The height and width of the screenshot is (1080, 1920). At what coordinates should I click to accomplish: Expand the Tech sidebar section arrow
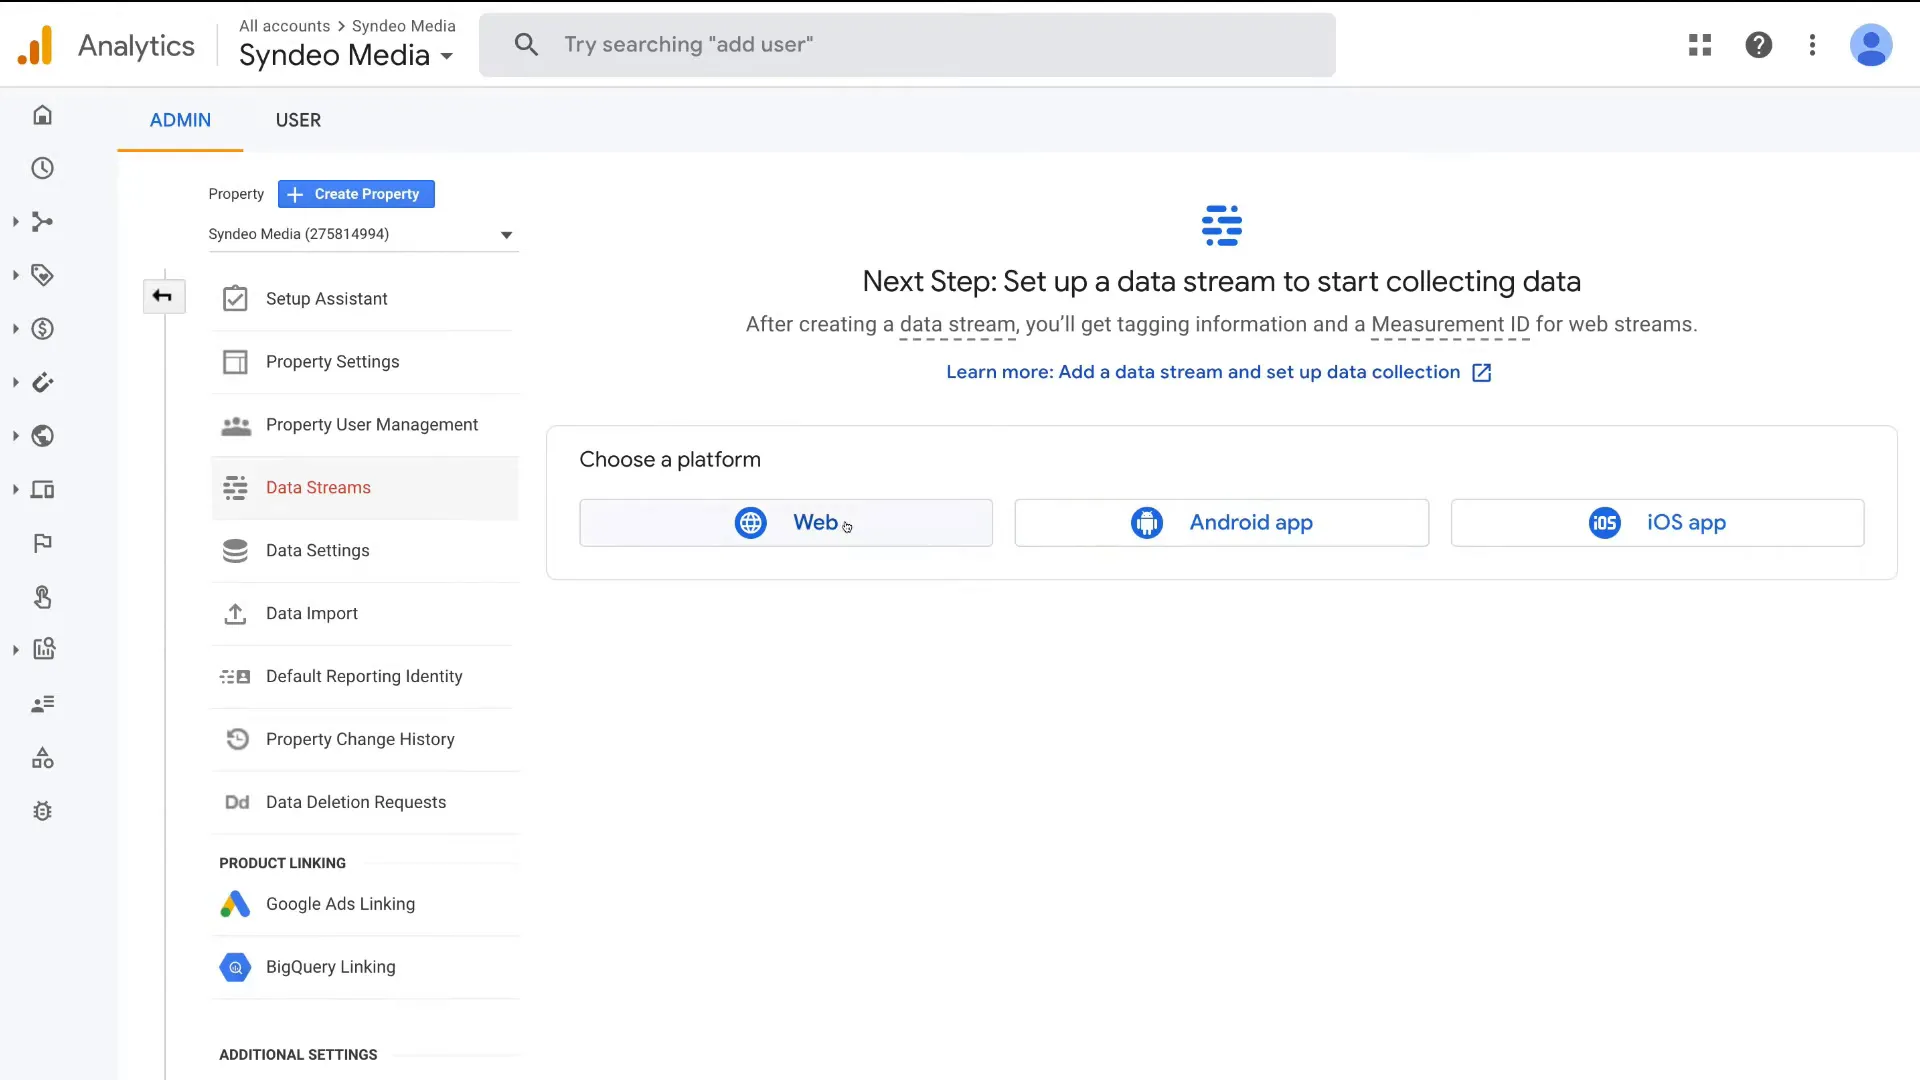click(x=15, y=490)
